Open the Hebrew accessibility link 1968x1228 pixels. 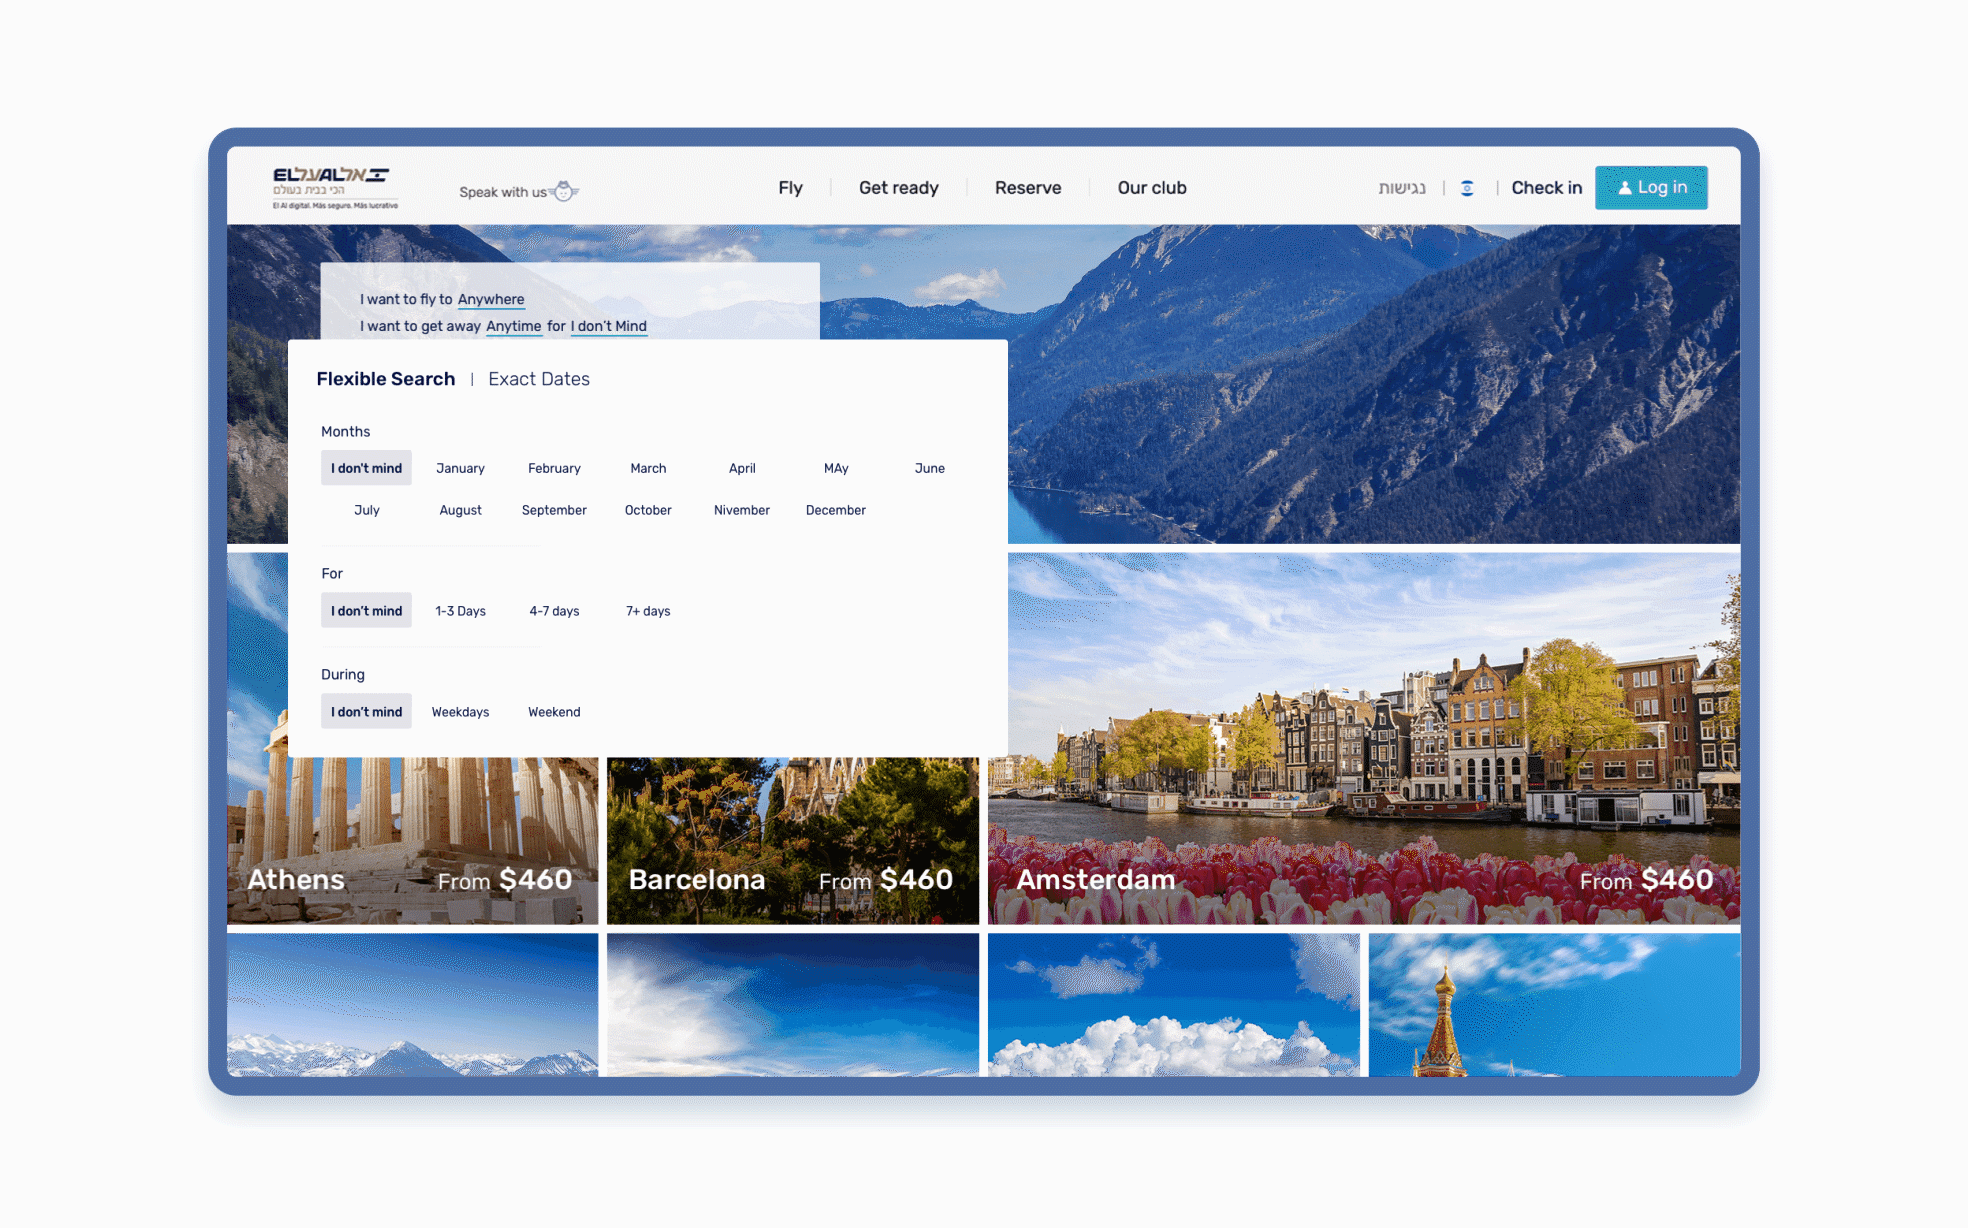point(1401,188)
